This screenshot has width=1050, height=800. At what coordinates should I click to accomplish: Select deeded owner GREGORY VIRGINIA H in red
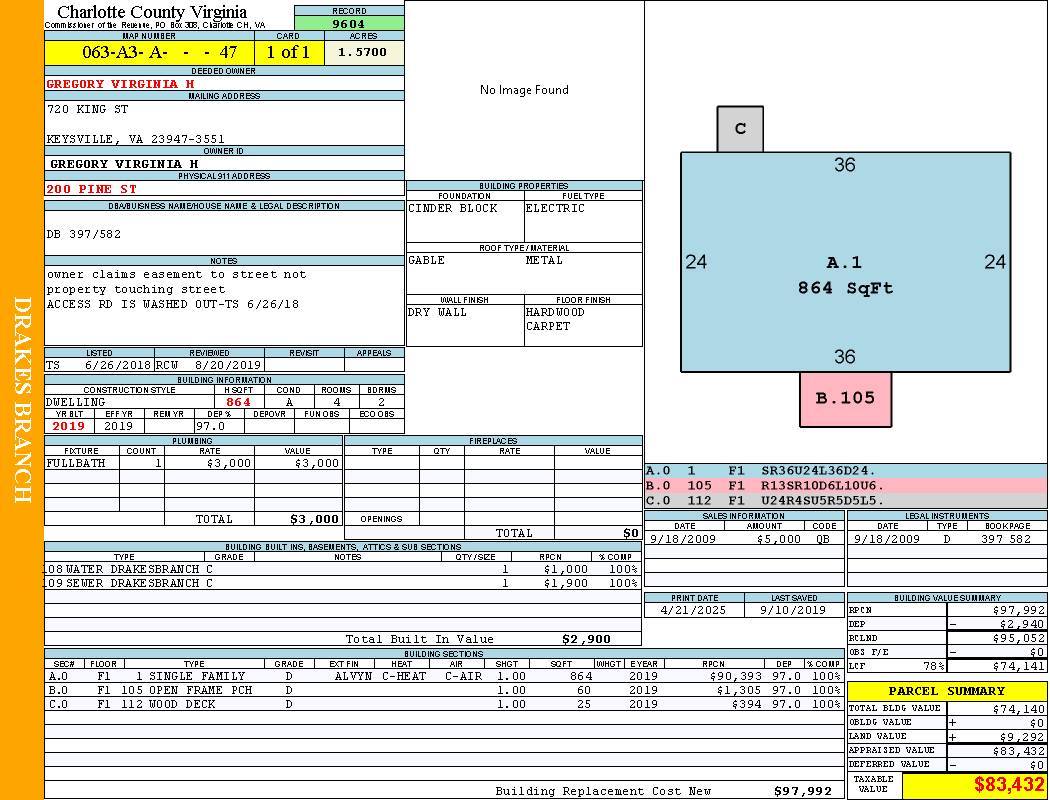[121, 84]
